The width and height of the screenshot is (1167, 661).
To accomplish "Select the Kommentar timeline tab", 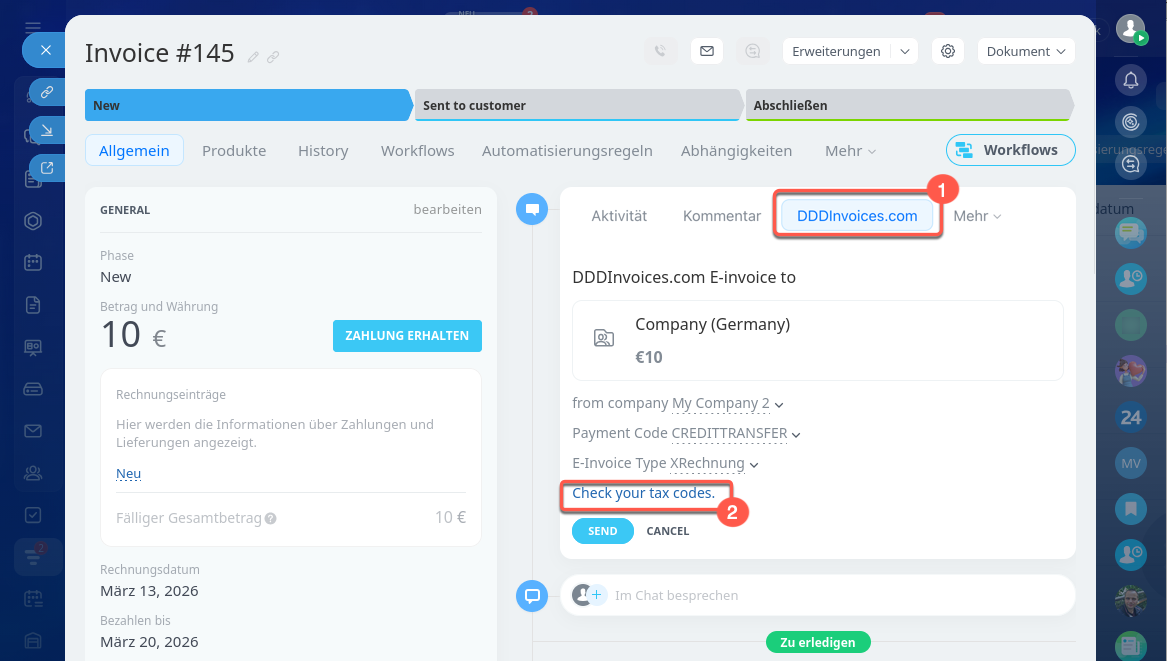I will pos(722,216).
